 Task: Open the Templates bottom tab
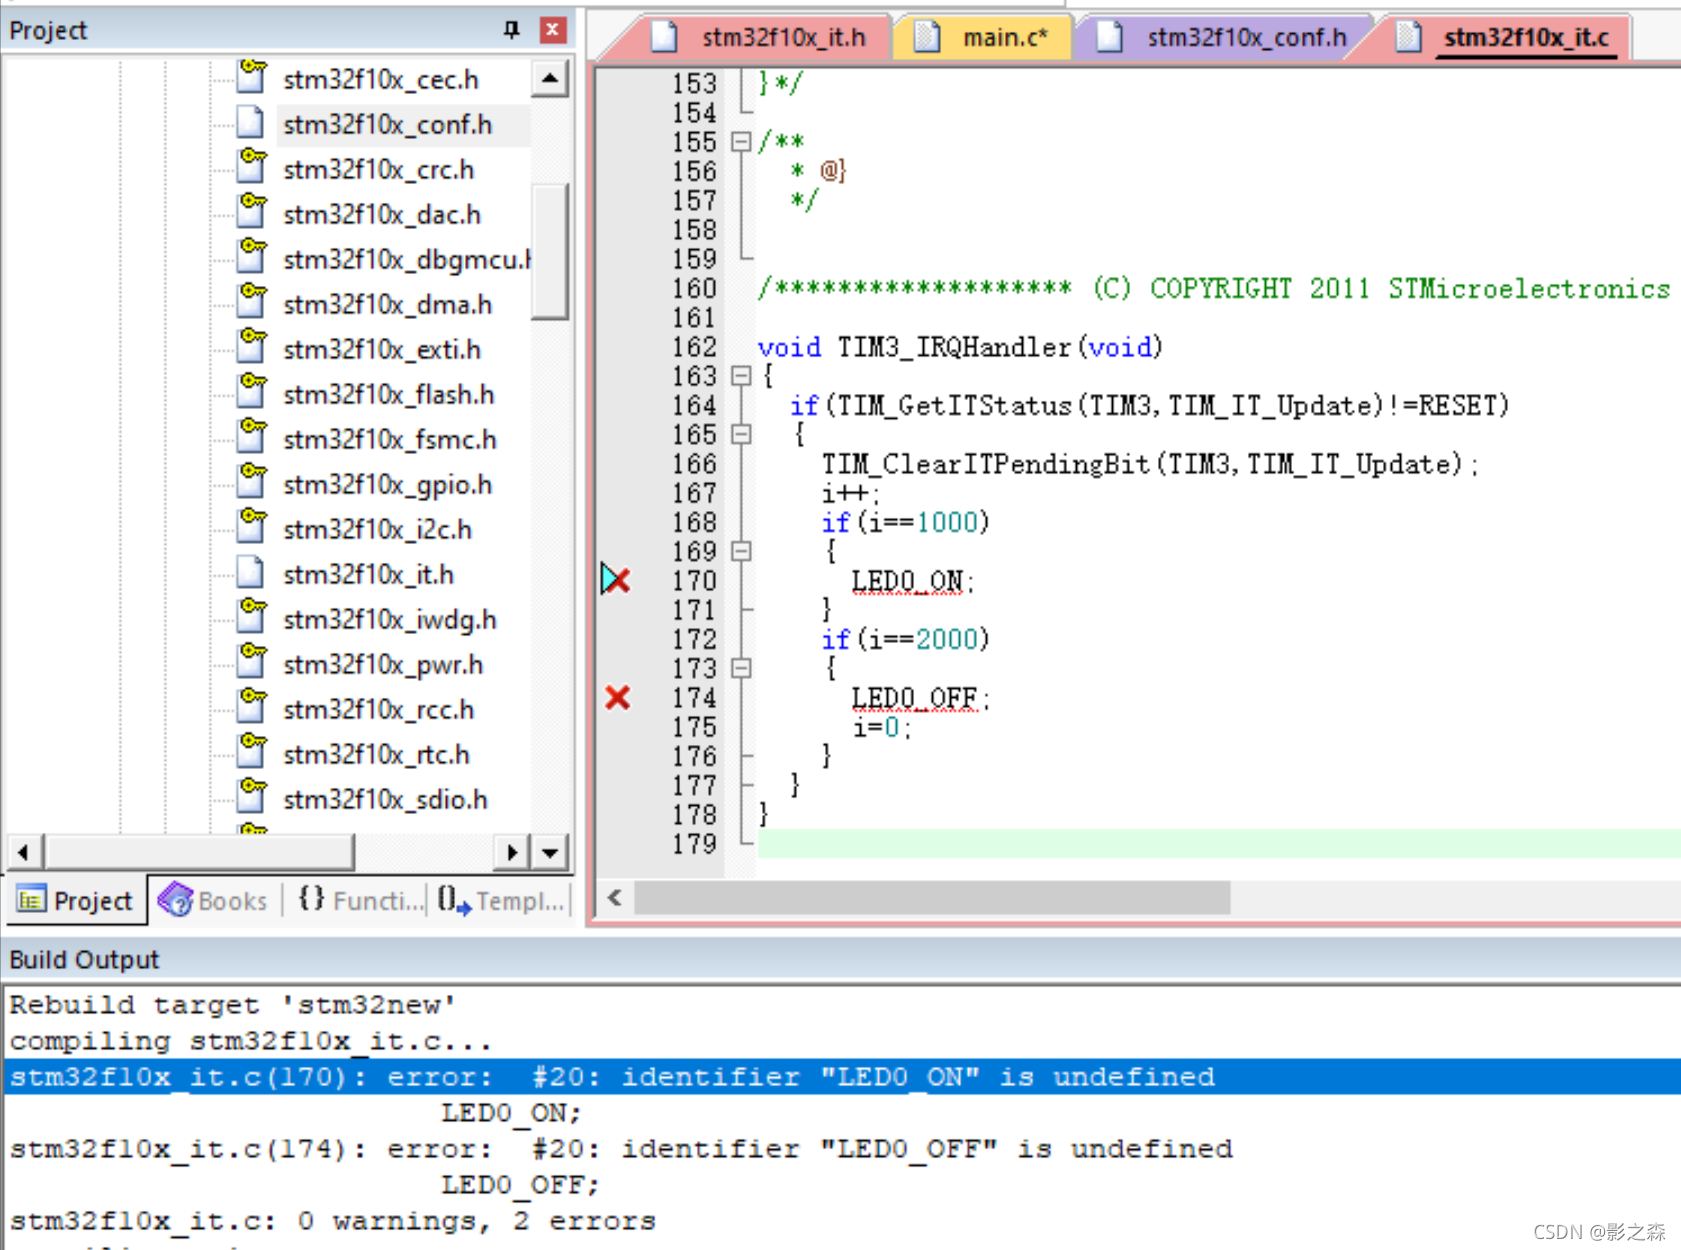500,901
